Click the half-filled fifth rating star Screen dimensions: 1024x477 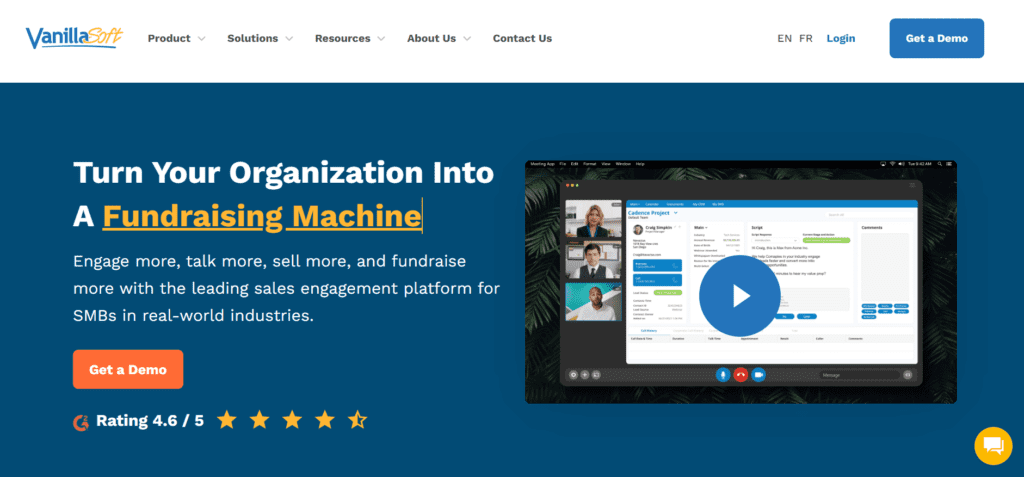[x=357, y=420]
